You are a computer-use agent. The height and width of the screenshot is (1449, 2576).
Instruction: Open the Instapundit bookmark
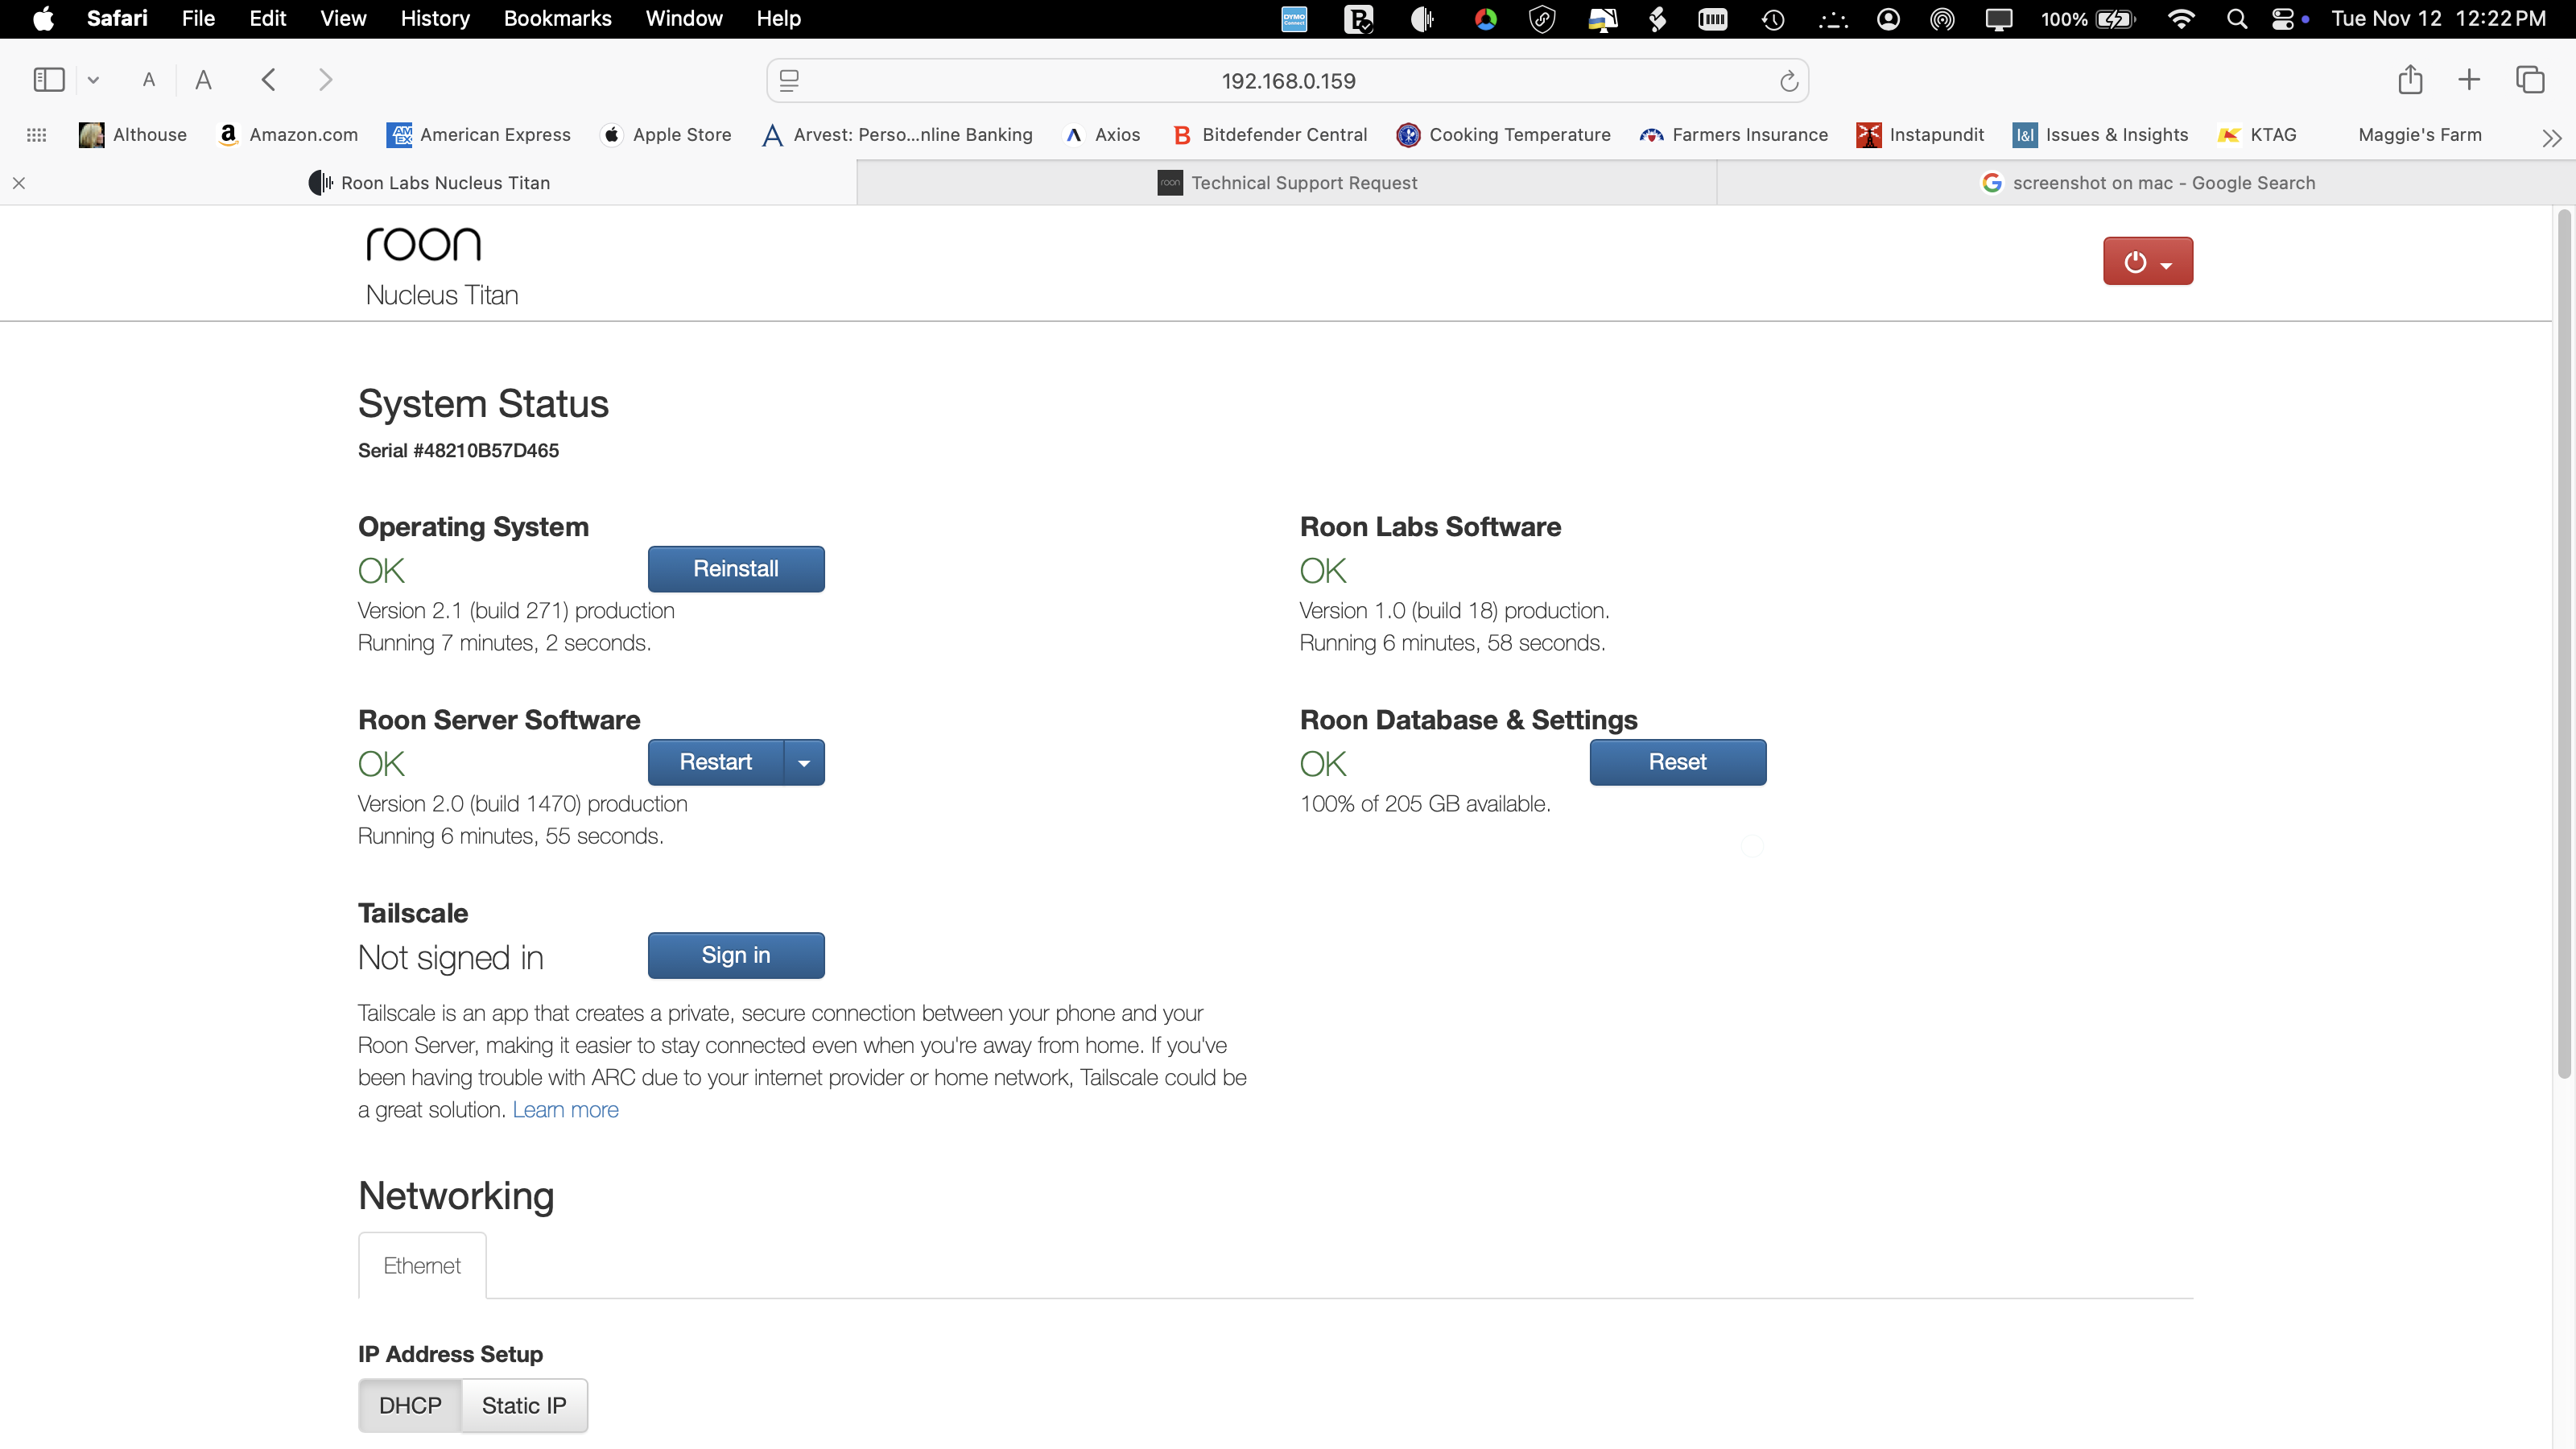pos(1921,135)
